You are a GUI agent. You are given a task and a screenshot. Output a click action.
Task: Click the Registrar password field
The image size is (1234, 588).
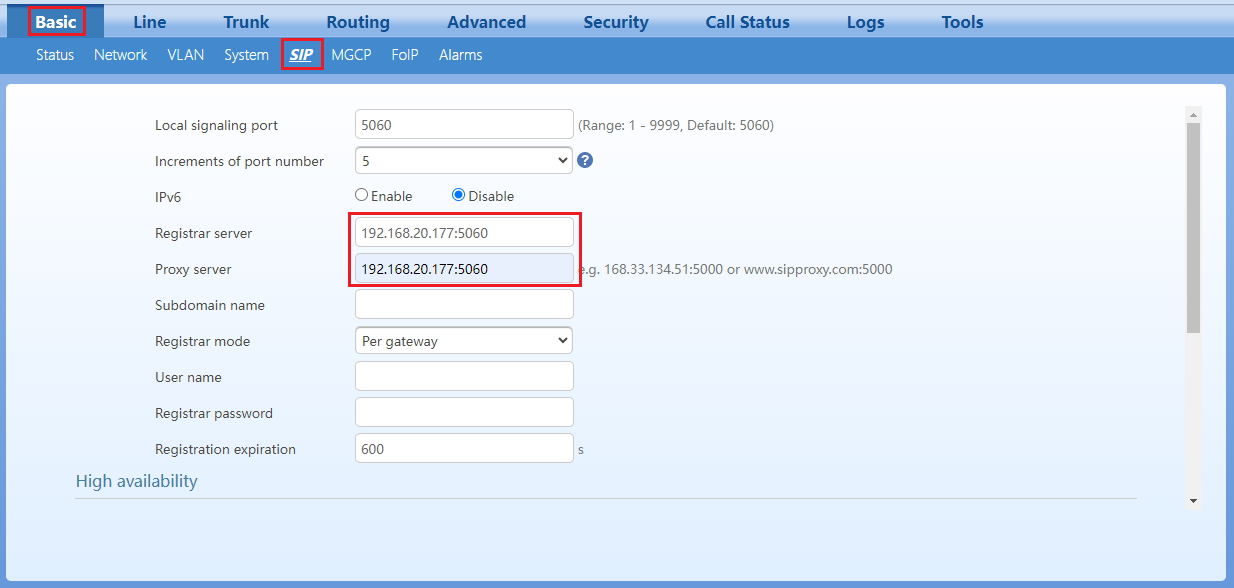coord(463,413)
